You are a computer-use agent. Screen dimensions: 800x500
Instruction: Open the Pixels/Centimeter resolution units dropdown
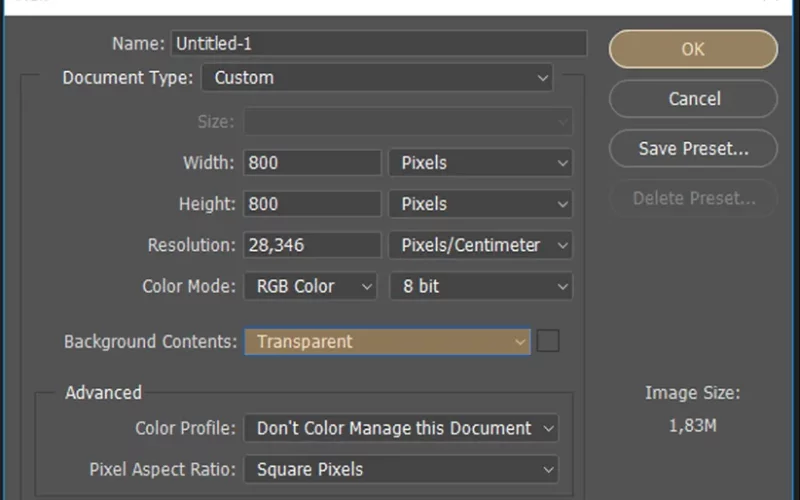tap(480, 245)
